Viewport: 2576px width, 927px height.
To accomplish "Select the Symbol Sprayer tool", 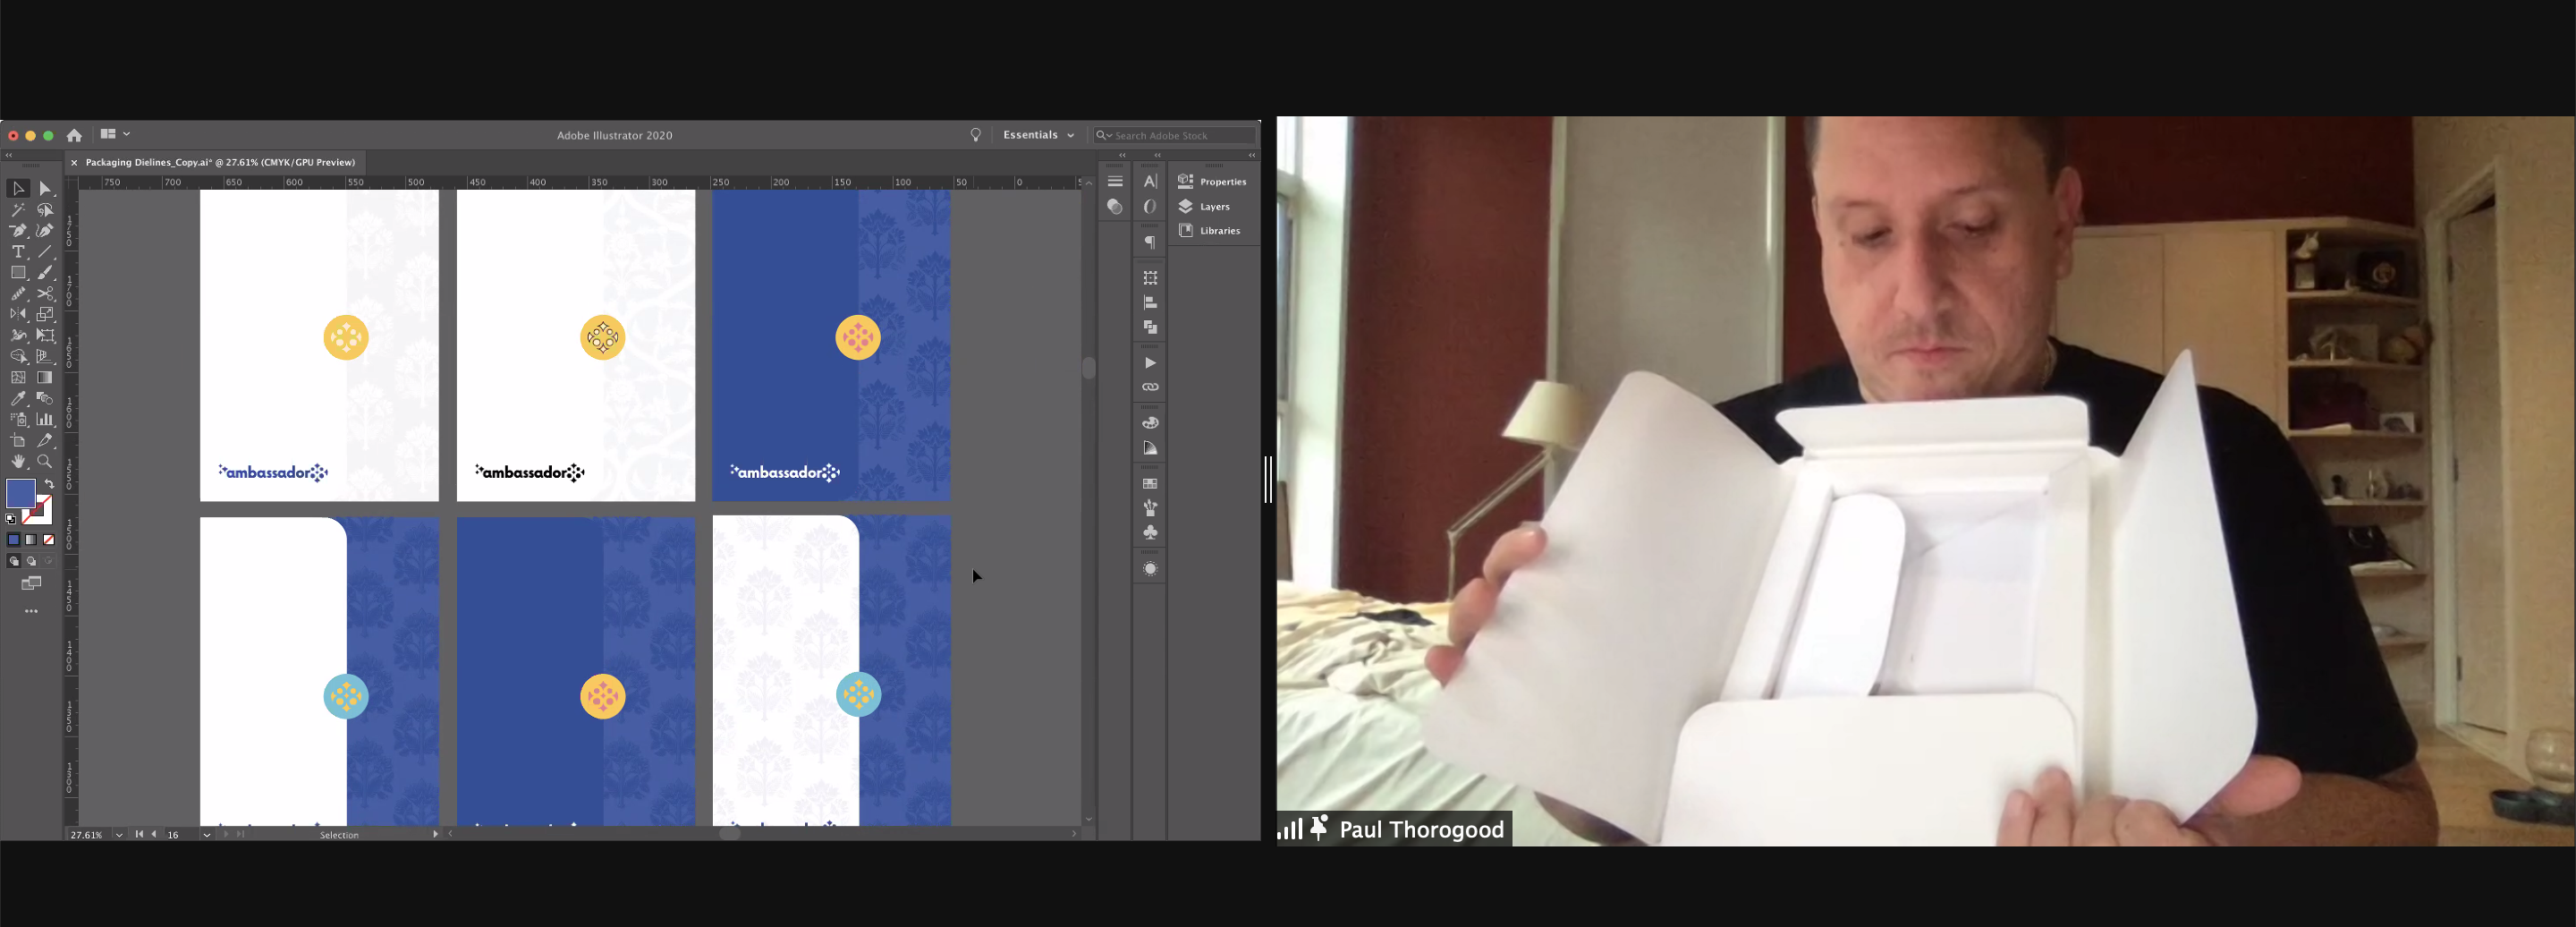I will (x=18, y=419).
